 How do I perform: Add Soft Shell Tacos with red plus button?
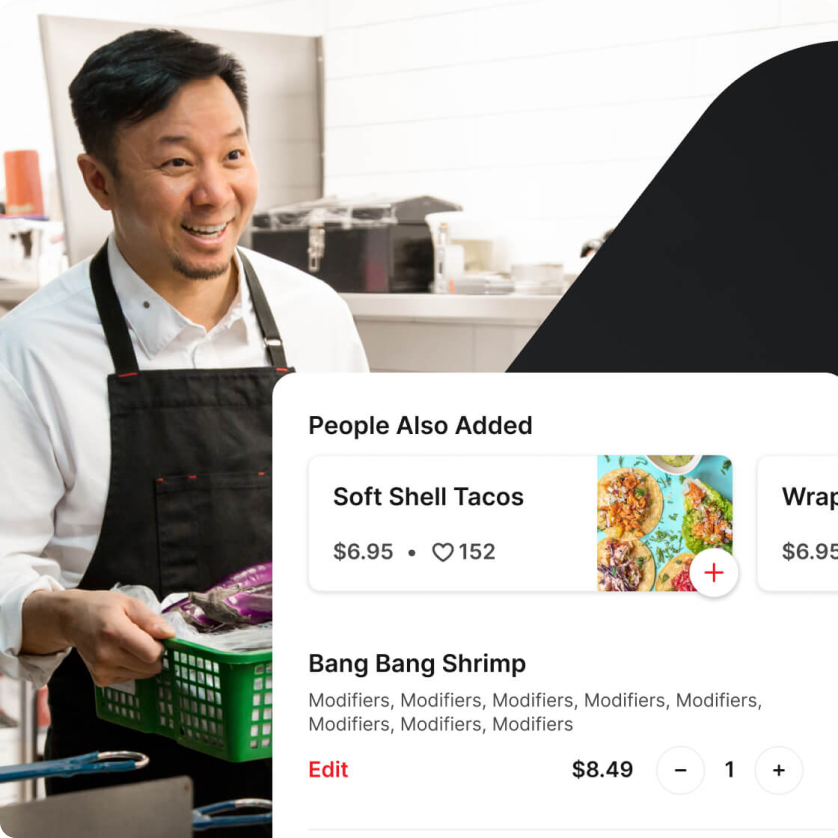[713, 572]
